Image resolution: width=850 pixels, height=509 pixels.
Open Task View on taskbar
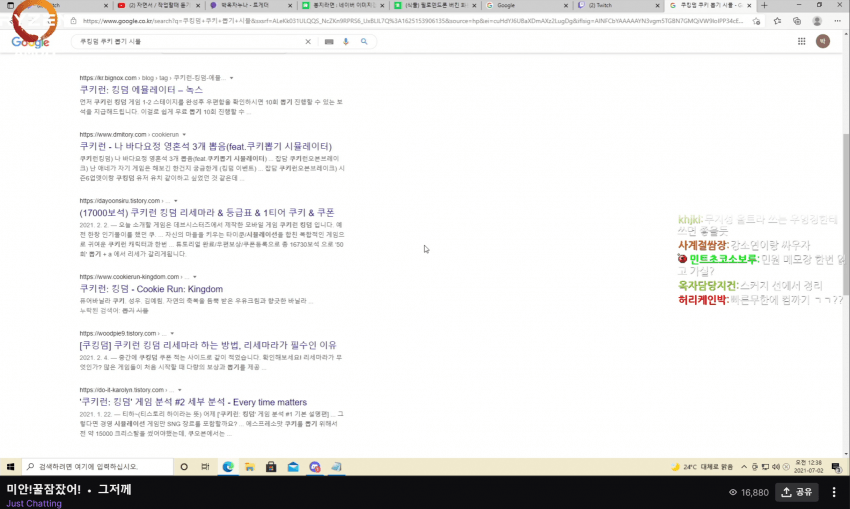coord(205,467)
